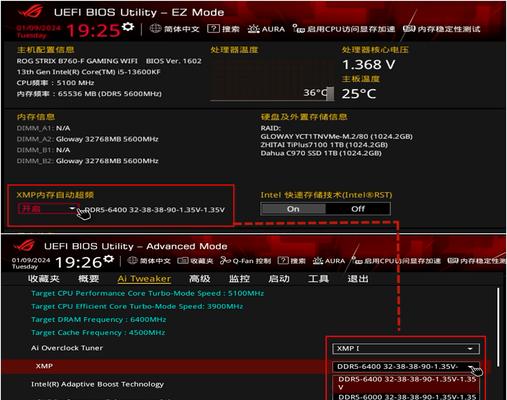Viewport: 507px width, 400px height.
Task: Click the CPU memory access acceleration icon in EZ Mode
Action: pos(299,29)
